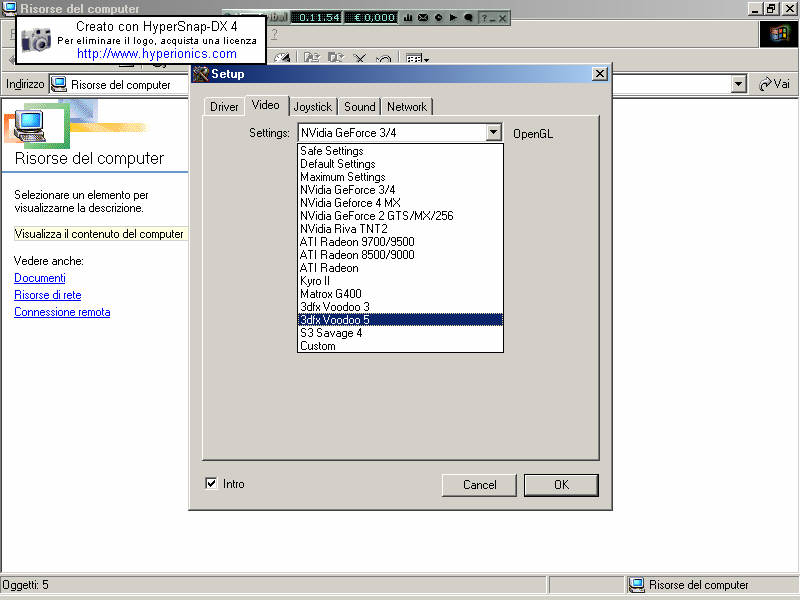The width and height of the screenshot is (800, 600).
Task: Open the Risorse di rete link
Action: (x=47, y=295)
